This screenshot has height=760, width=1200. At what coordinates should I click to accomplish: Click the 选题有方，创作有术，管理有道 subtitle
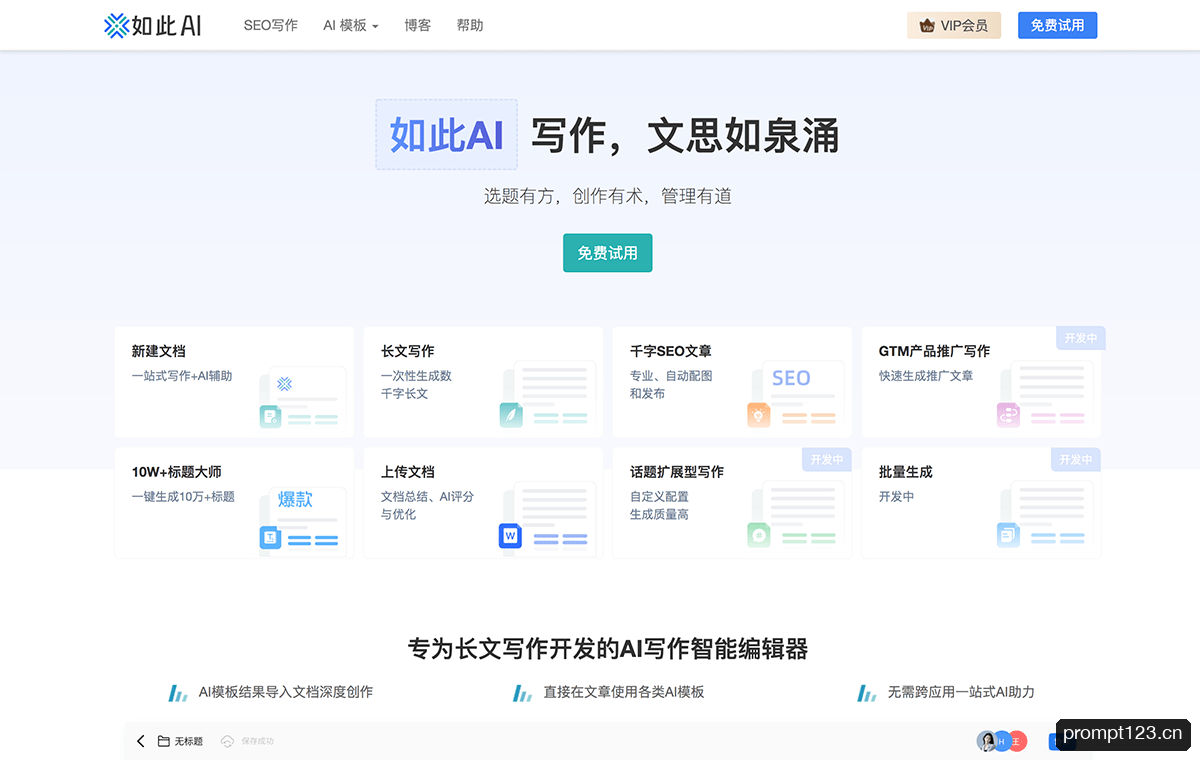[608, 196]
